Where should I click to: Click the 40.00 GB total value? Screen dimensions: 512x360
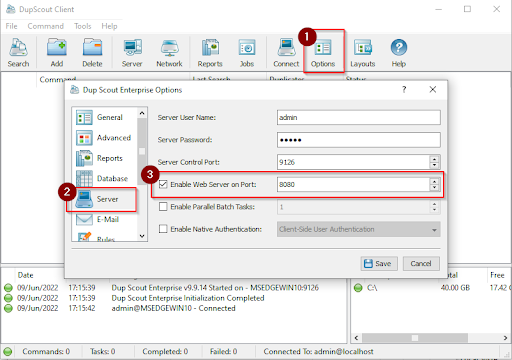click(455, 288)
